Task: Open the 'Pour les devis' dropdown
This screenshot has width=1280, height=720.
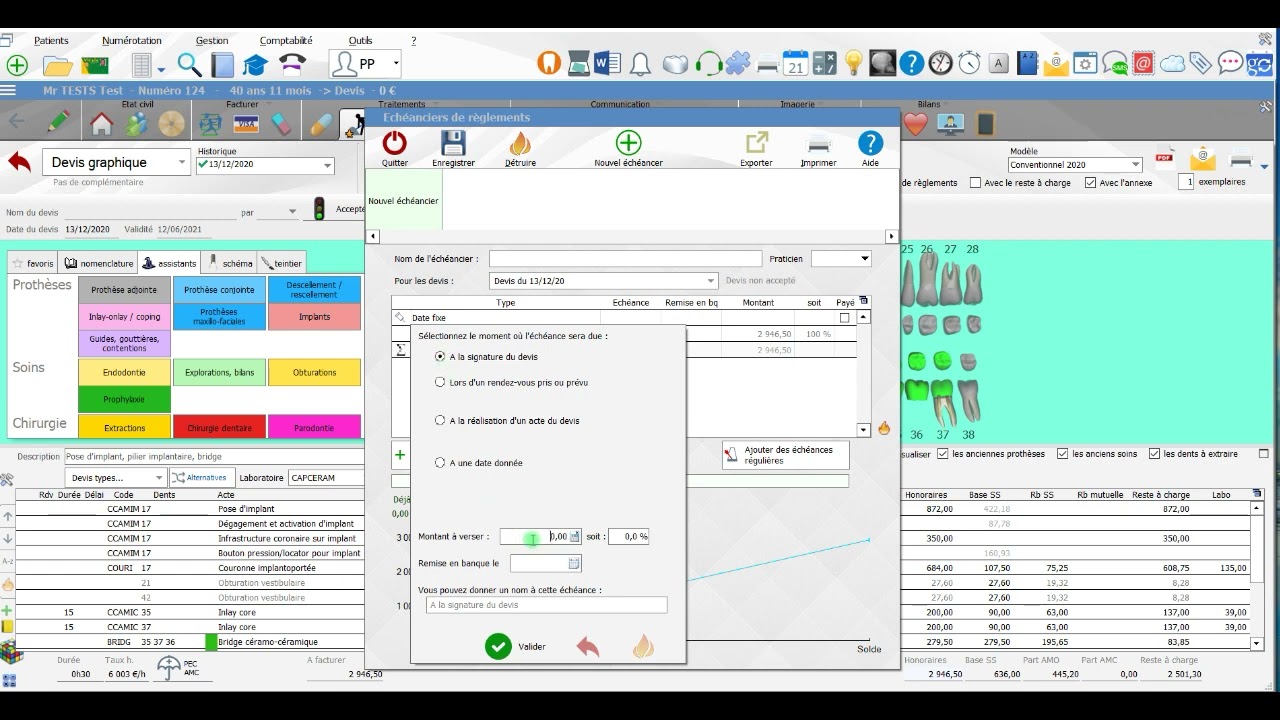Action: pos(711,282)
